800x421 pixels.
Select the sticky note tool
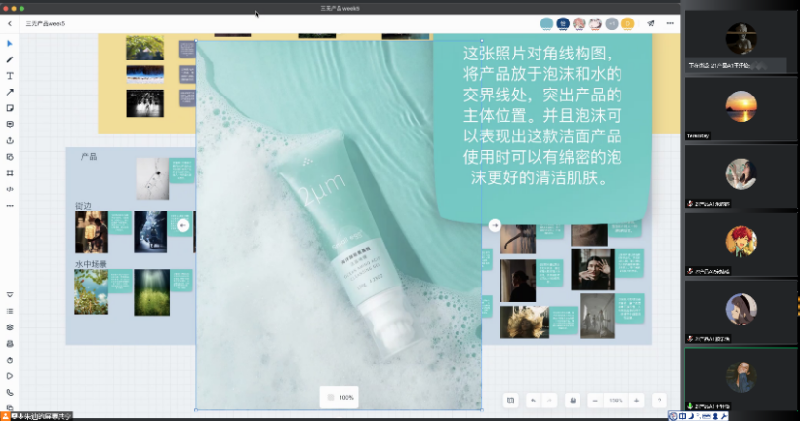10,108
